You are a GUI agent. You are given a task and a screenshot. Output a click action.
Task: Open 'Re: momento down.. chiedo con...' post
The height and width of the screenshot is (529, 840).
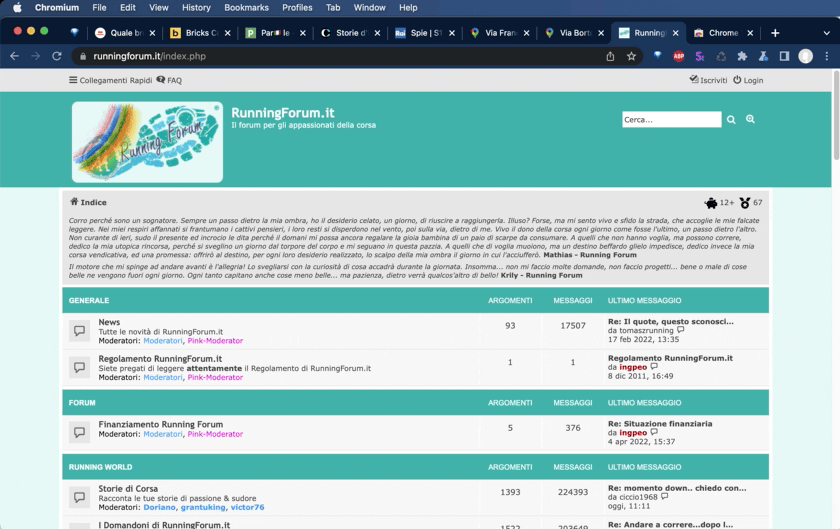677,488
